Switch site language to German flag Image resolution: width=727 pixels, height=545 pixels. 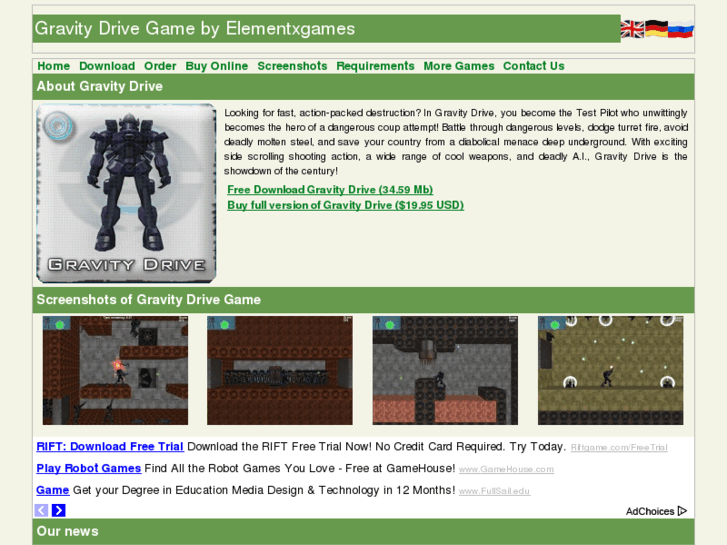pos(657,29)
